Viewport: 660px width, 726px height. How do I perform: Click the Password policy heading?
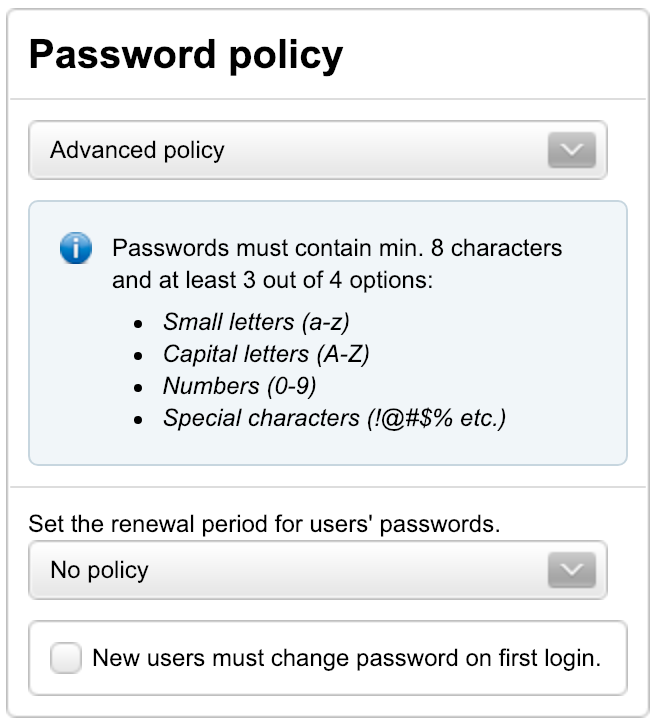pyautogui.click(x=186, y=55)
